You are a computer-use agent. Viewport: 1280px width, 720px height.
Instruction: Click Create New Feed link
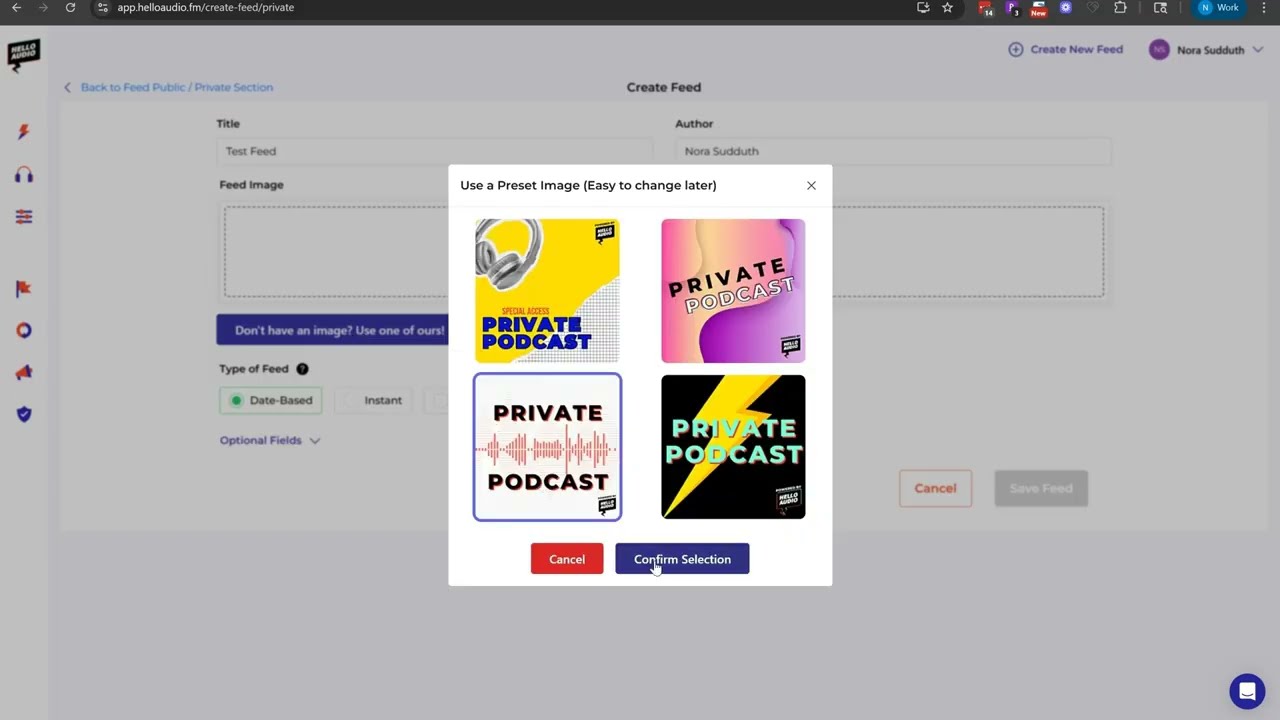1066,49
